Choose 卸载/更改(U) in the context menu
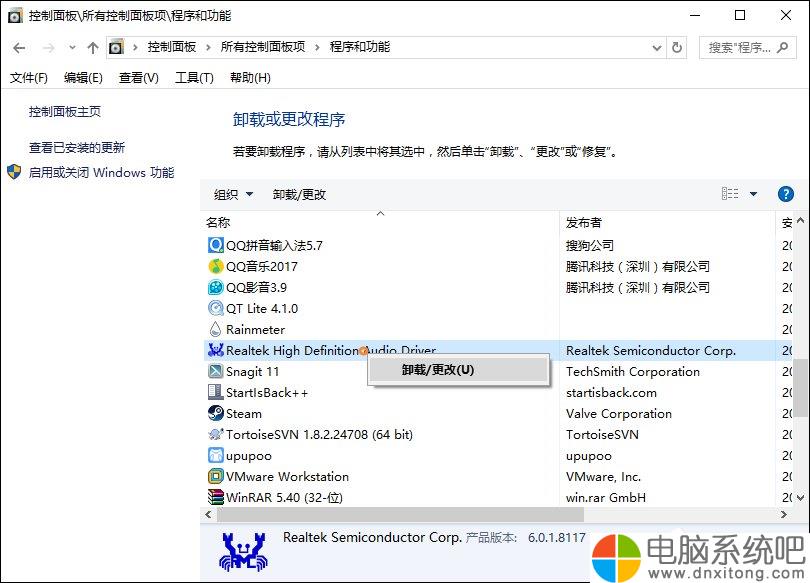The height and width of the screenshot is (583, 810). 458,370
